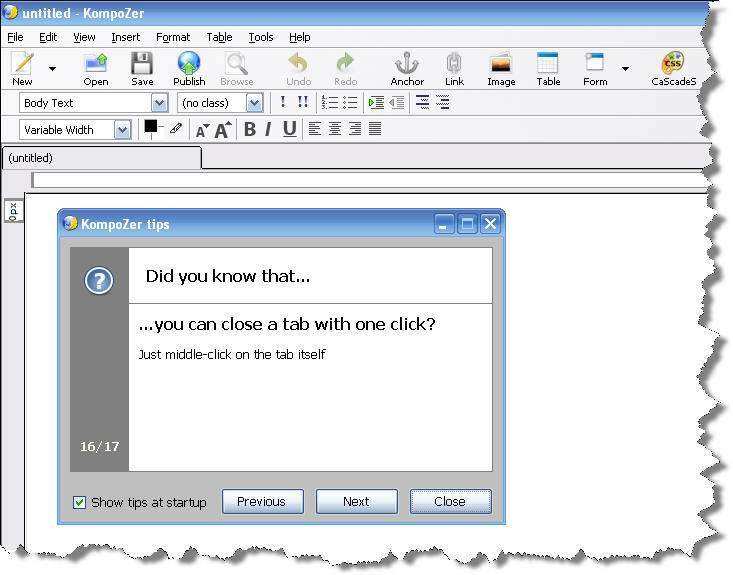Uncheck Show tips at startup
The height and width of the screenshot is (575, 733).
pyautogui.click(x=80, y=502)
